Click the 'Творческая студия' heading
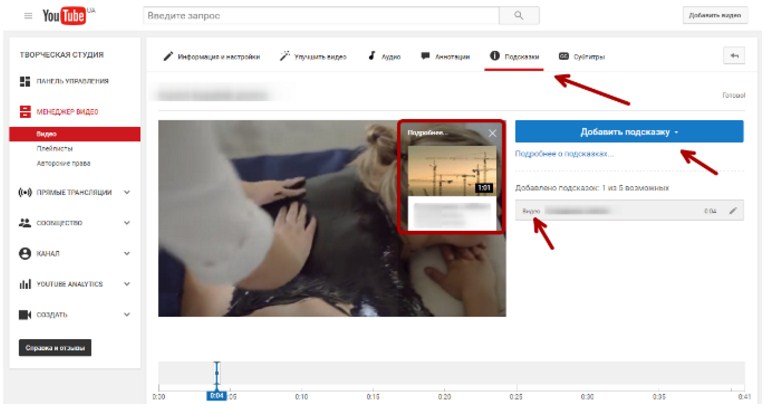The height and width of the screenshot is (409, 764). pos(61,55)
